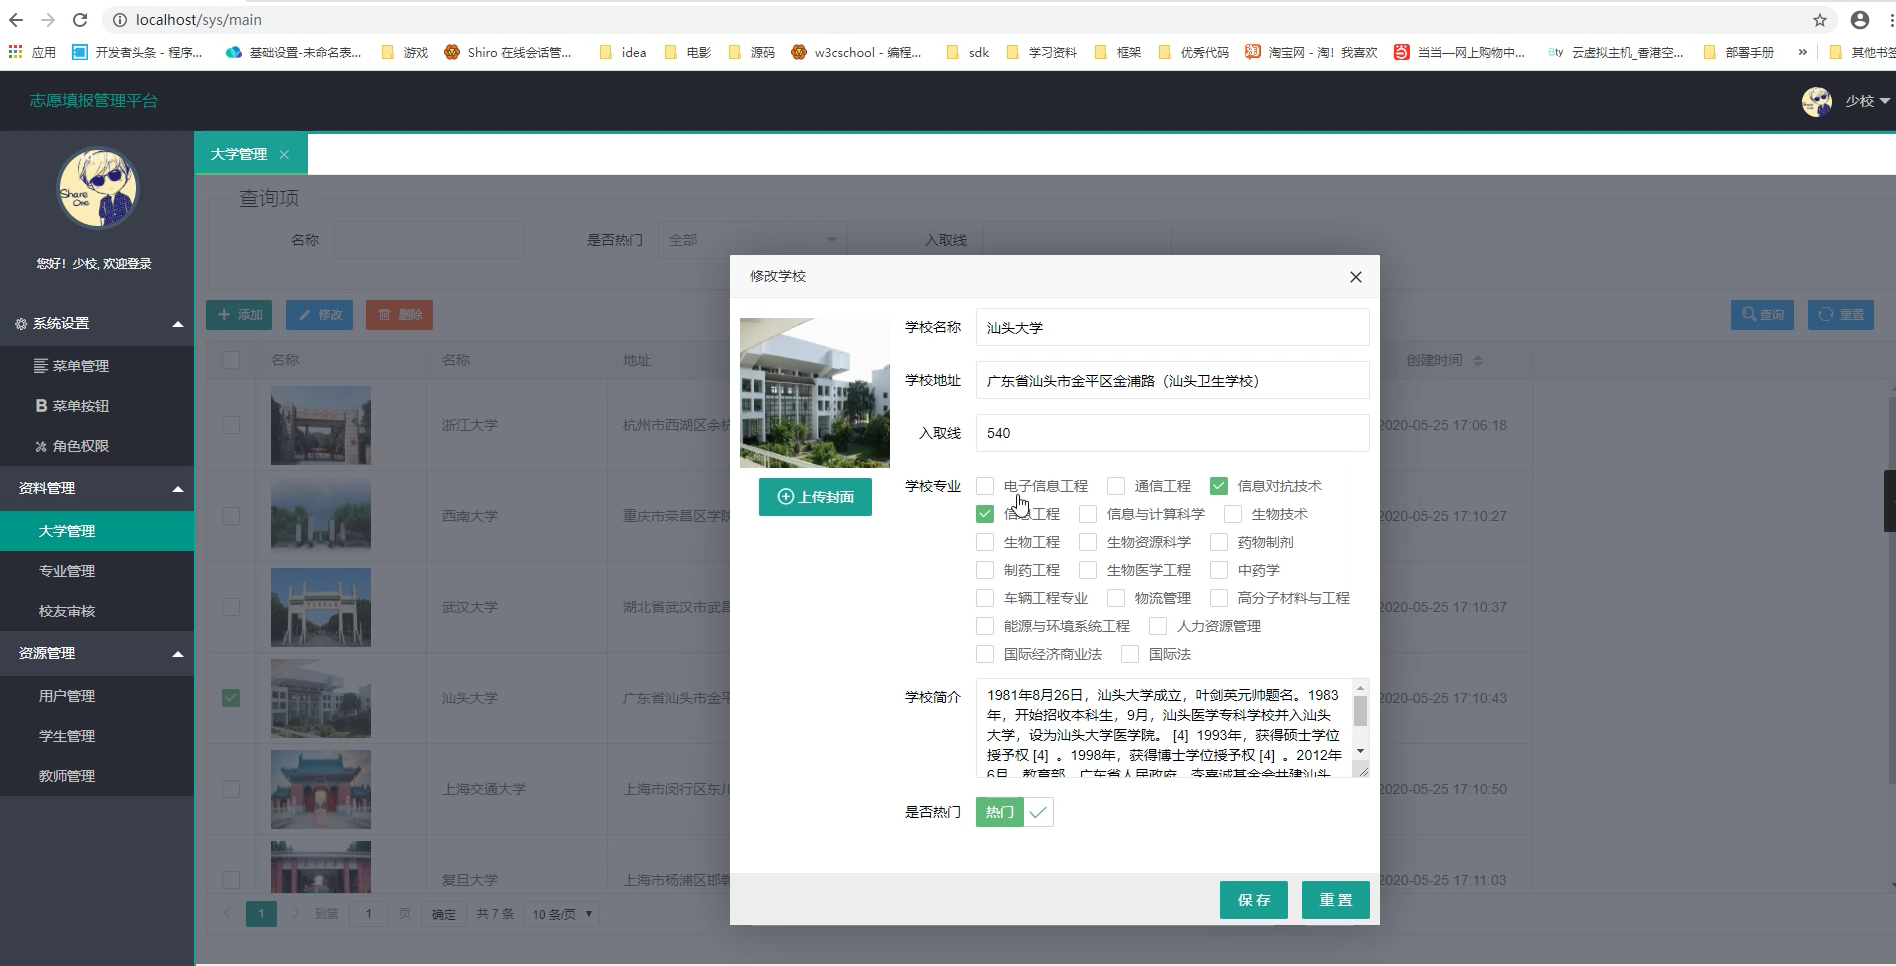The height and width of the screenshot is (966, 1896).
Task: Check 生物工程 major
Action: coord(985,542)
